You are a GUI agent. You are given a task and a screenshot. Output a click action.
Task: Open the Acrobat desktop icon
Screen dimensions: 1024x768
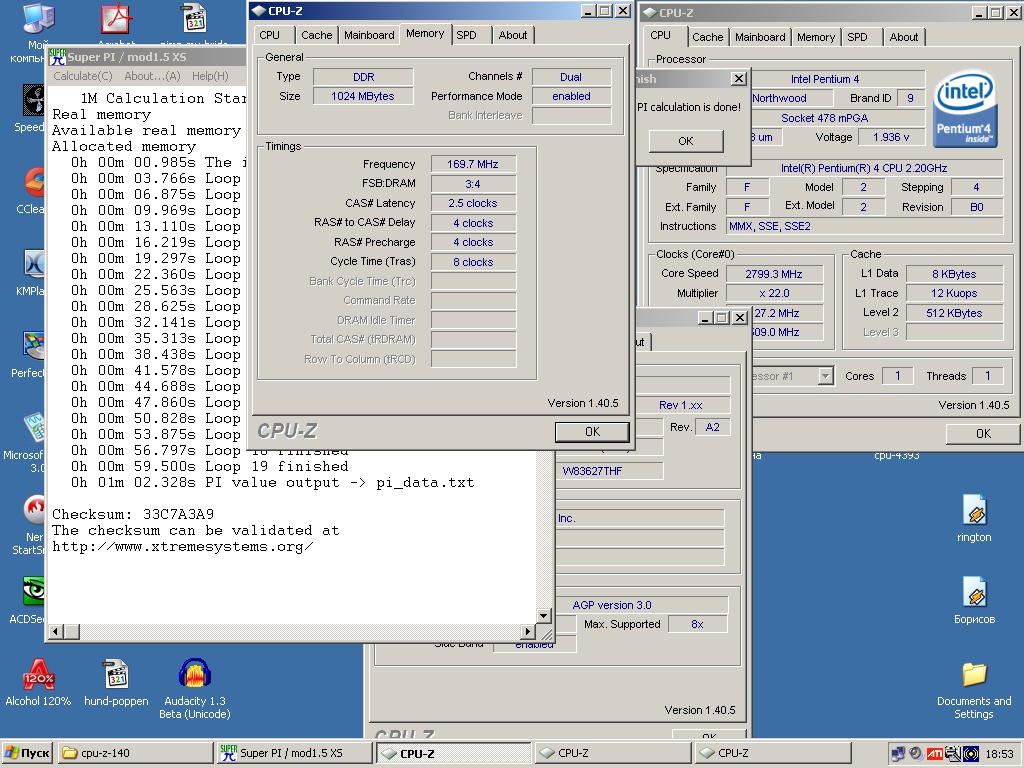(x=116, y=18)
